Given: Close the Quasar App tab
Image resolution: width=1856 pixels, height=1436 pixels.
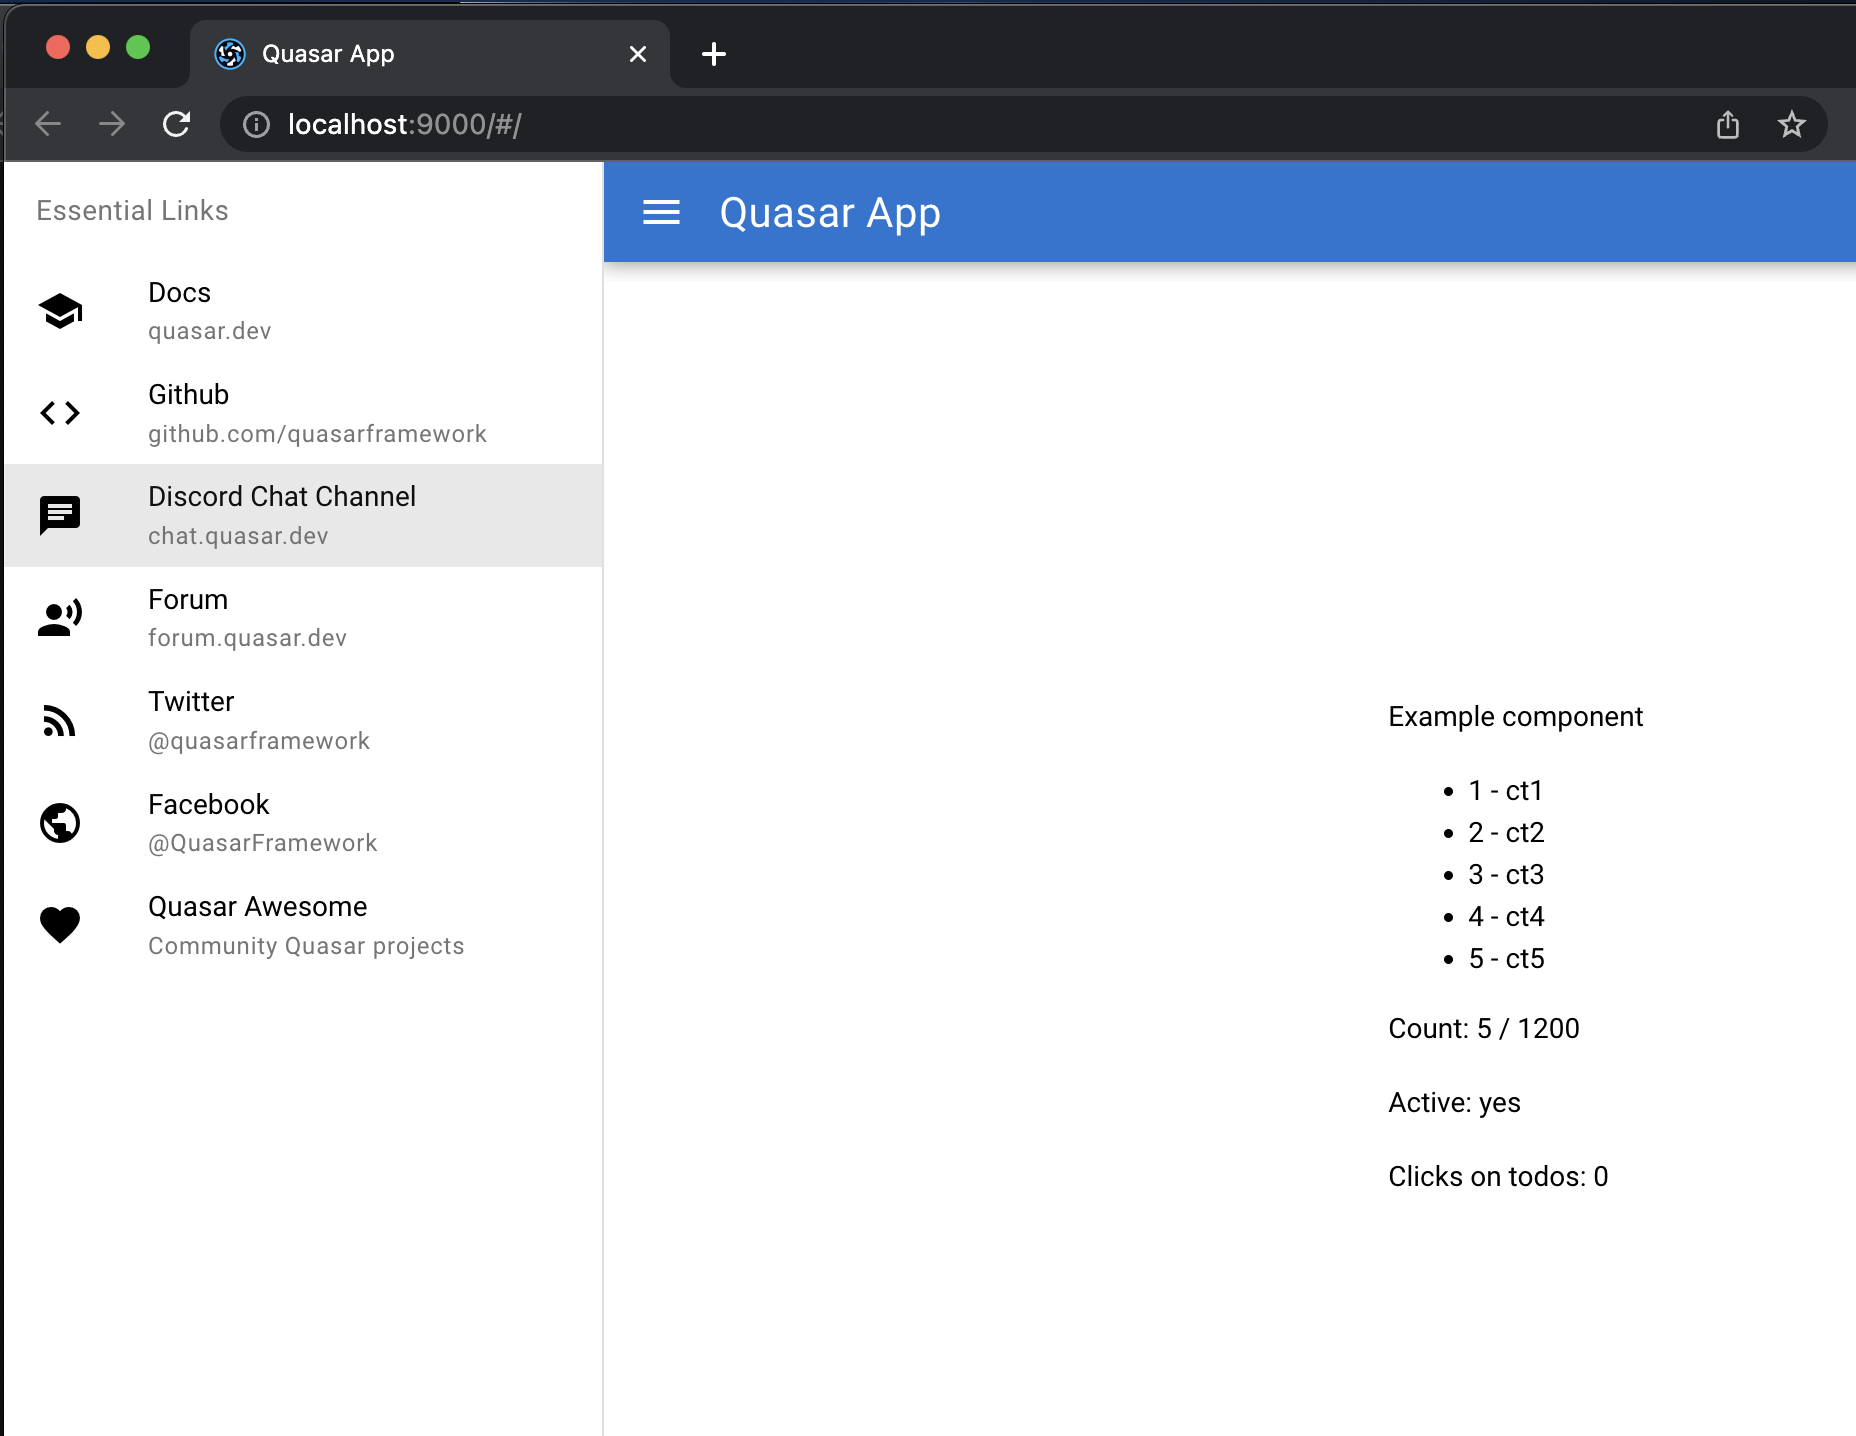Looking at the screenshot, I should (x=638, y=54).
